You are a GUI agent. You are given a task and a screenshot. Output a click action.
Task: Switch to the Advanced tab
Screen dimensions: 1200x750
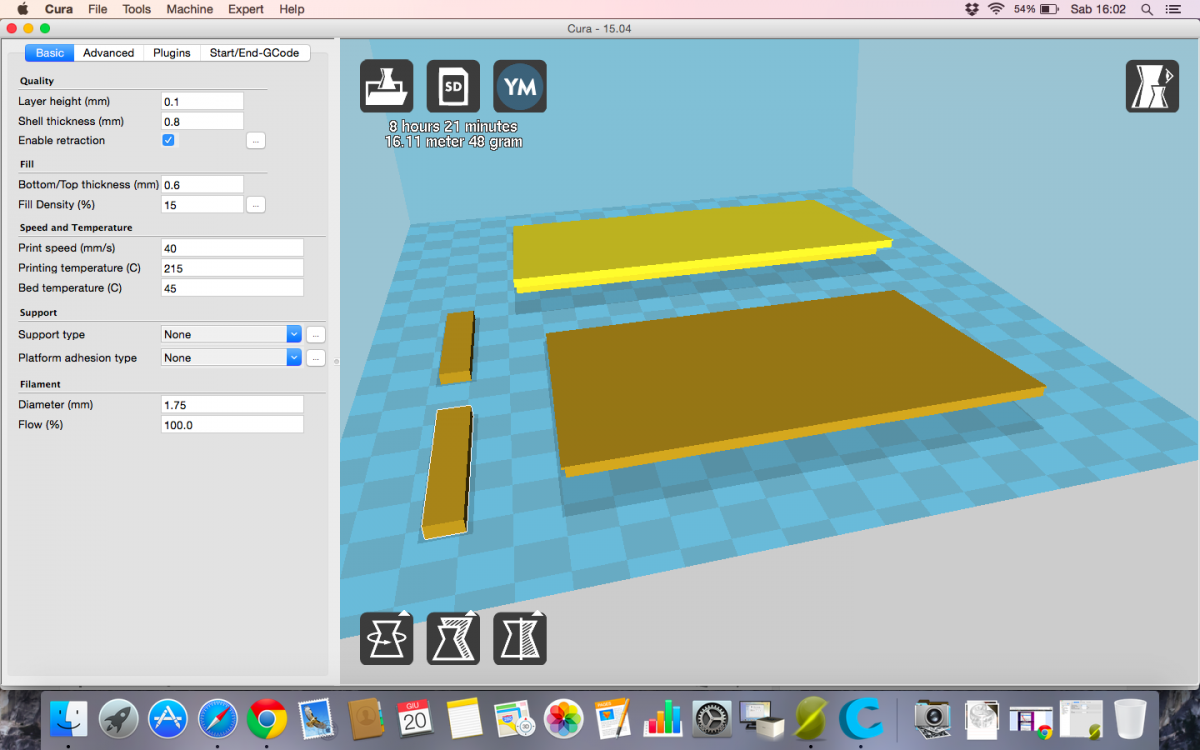(108, 53)
